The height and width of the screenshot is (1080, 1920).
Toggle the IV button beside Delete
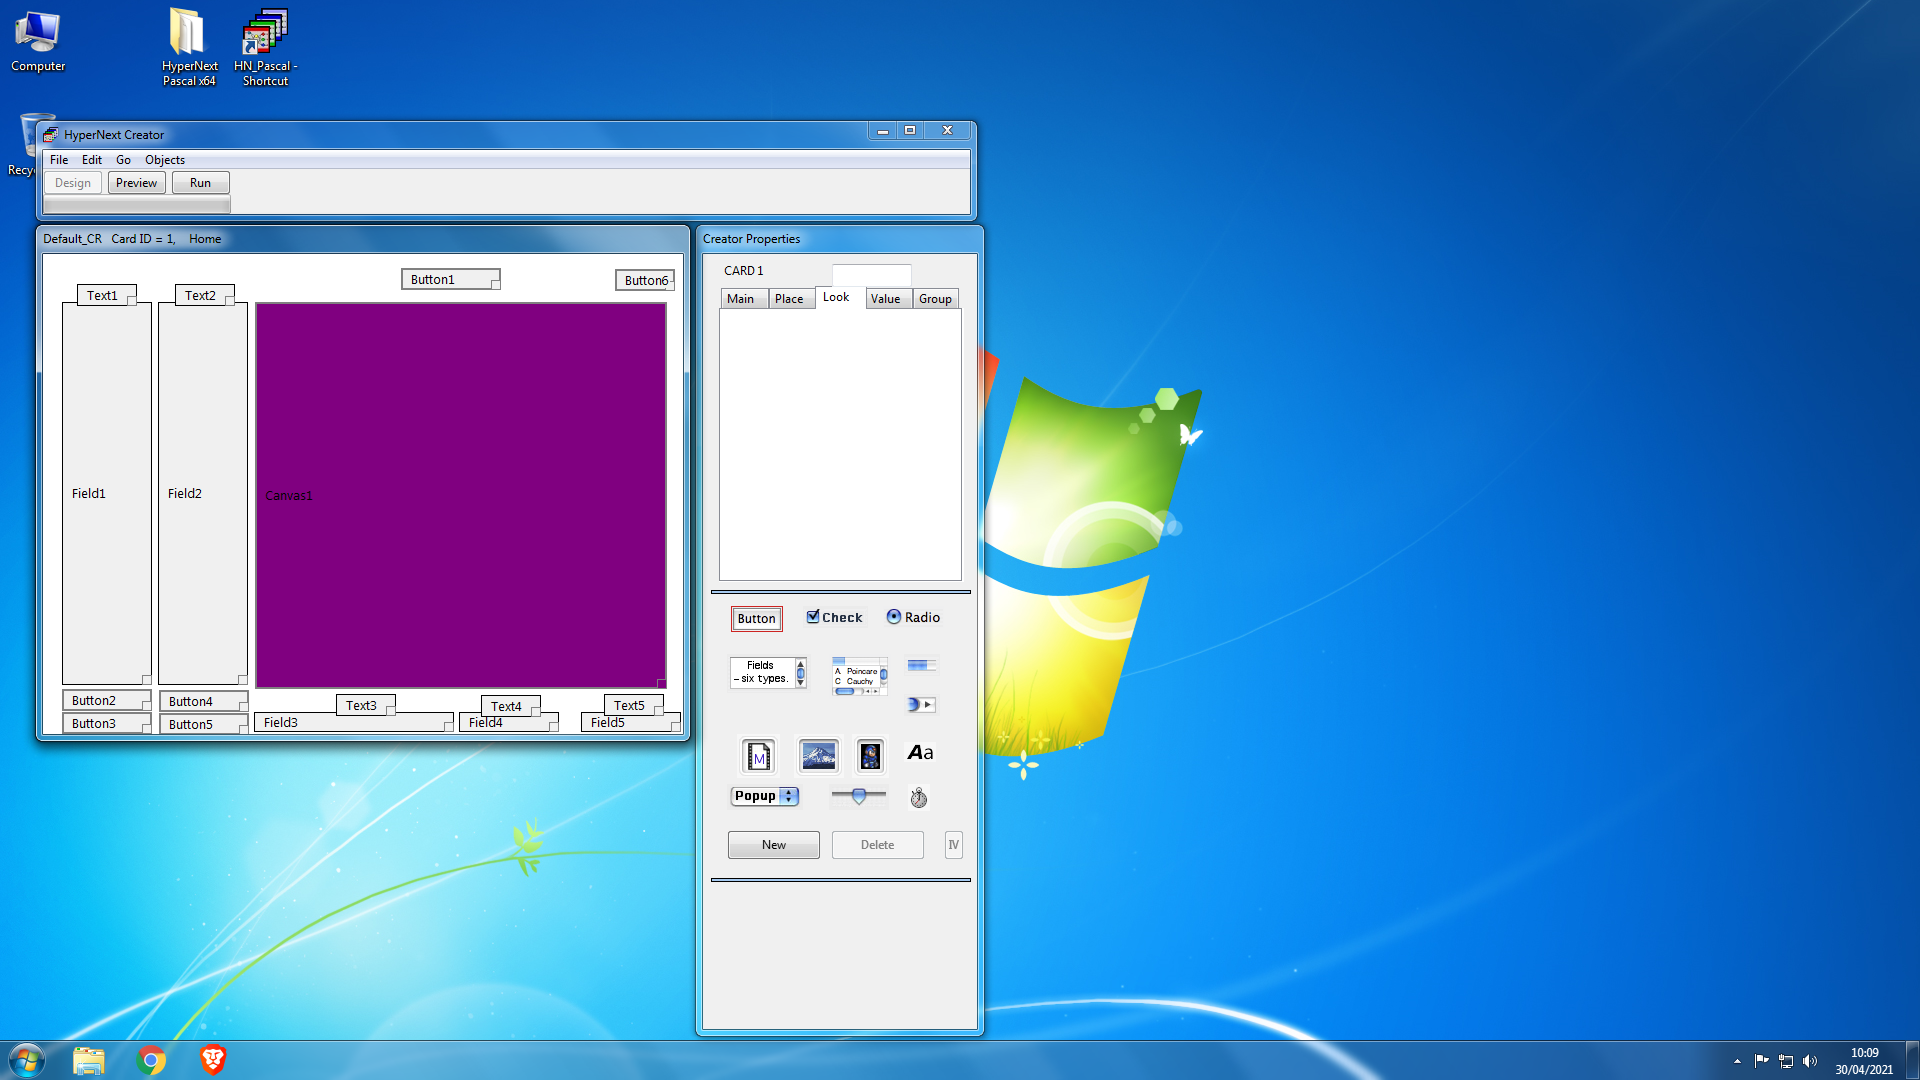(953, 845)
